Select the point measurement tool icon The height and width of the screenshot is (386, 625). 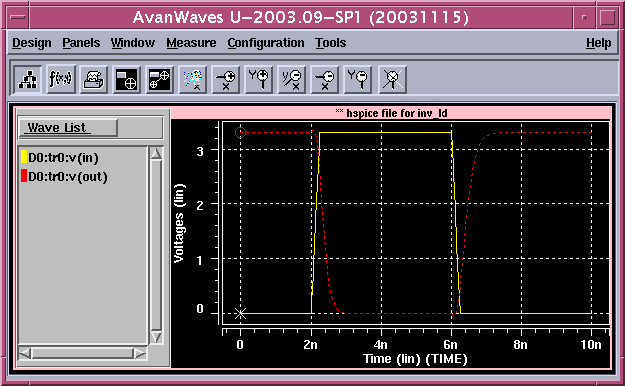[126, 79]
